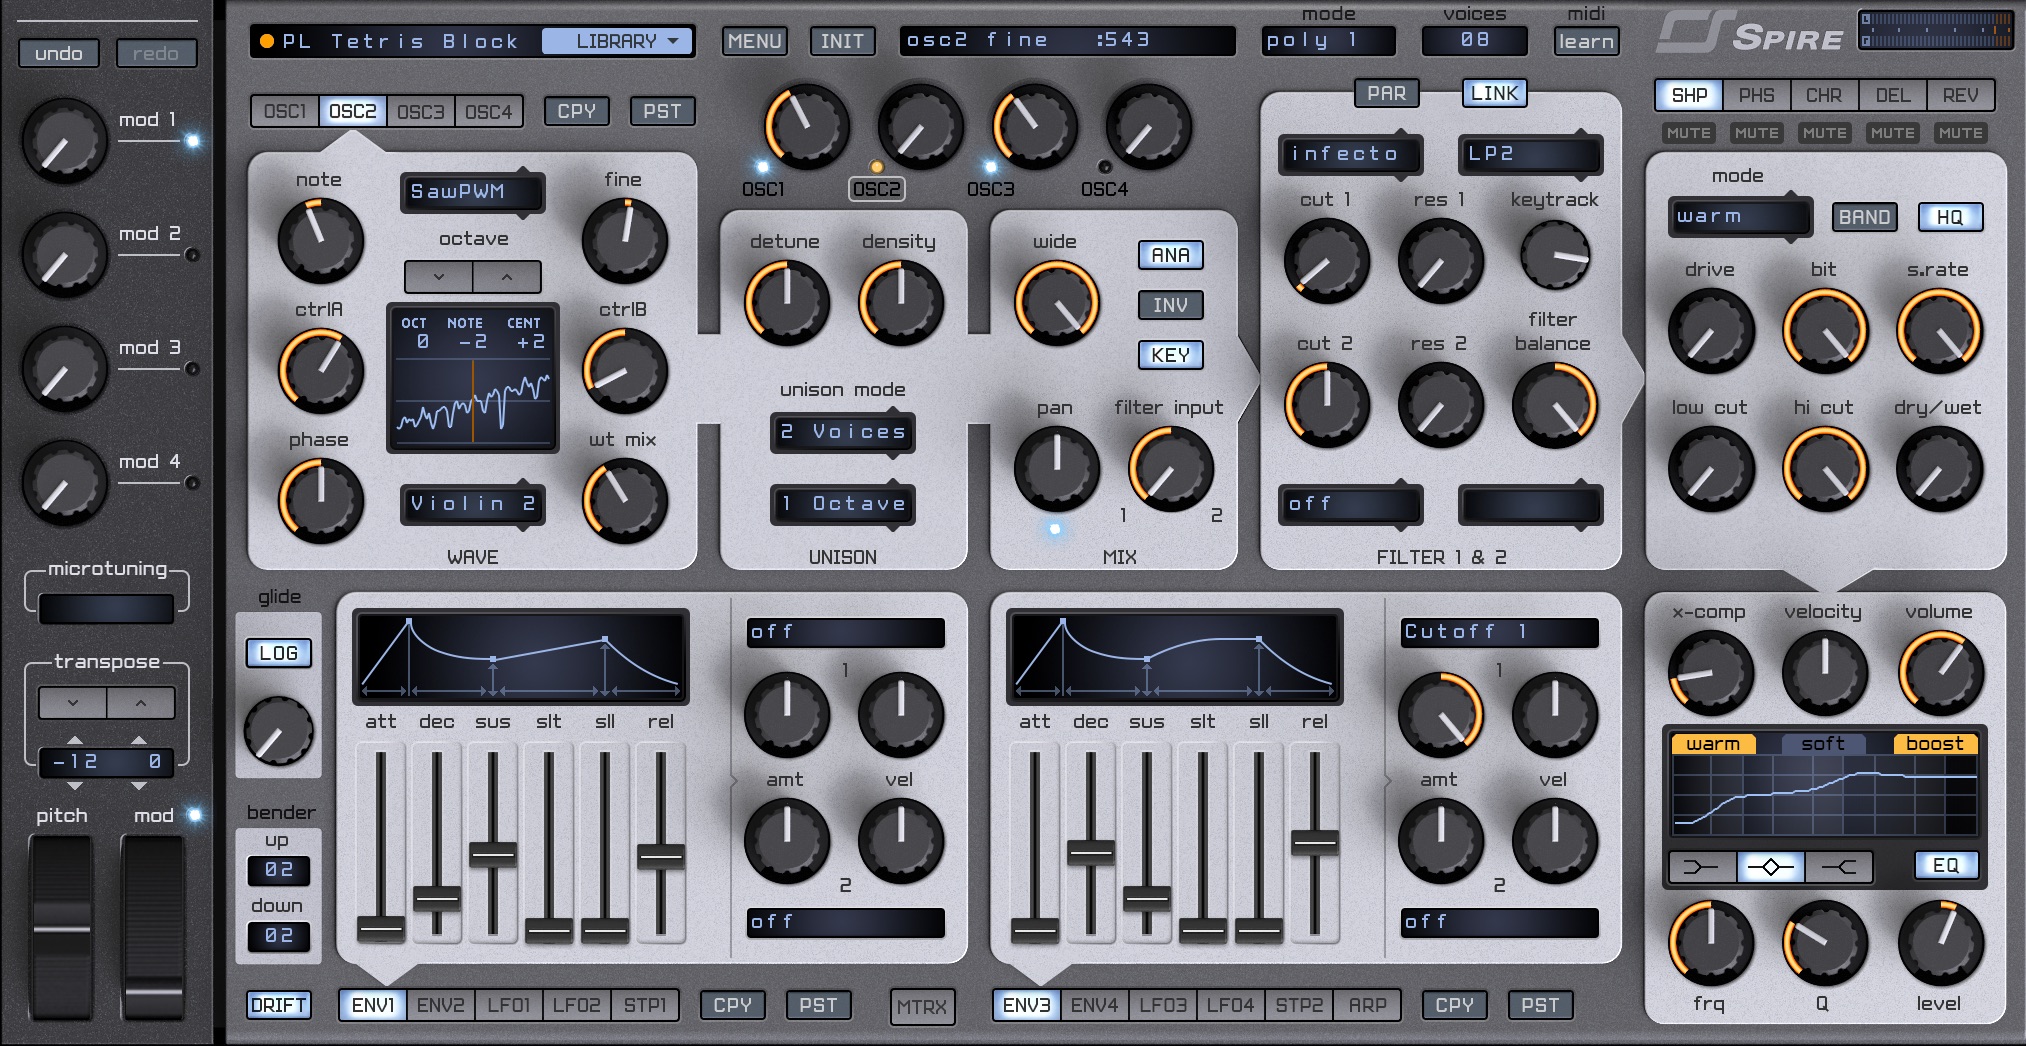Select the diamond soft-knee curve icon
This screenshot has height=1046, width=2026.
pos(1770,866)
